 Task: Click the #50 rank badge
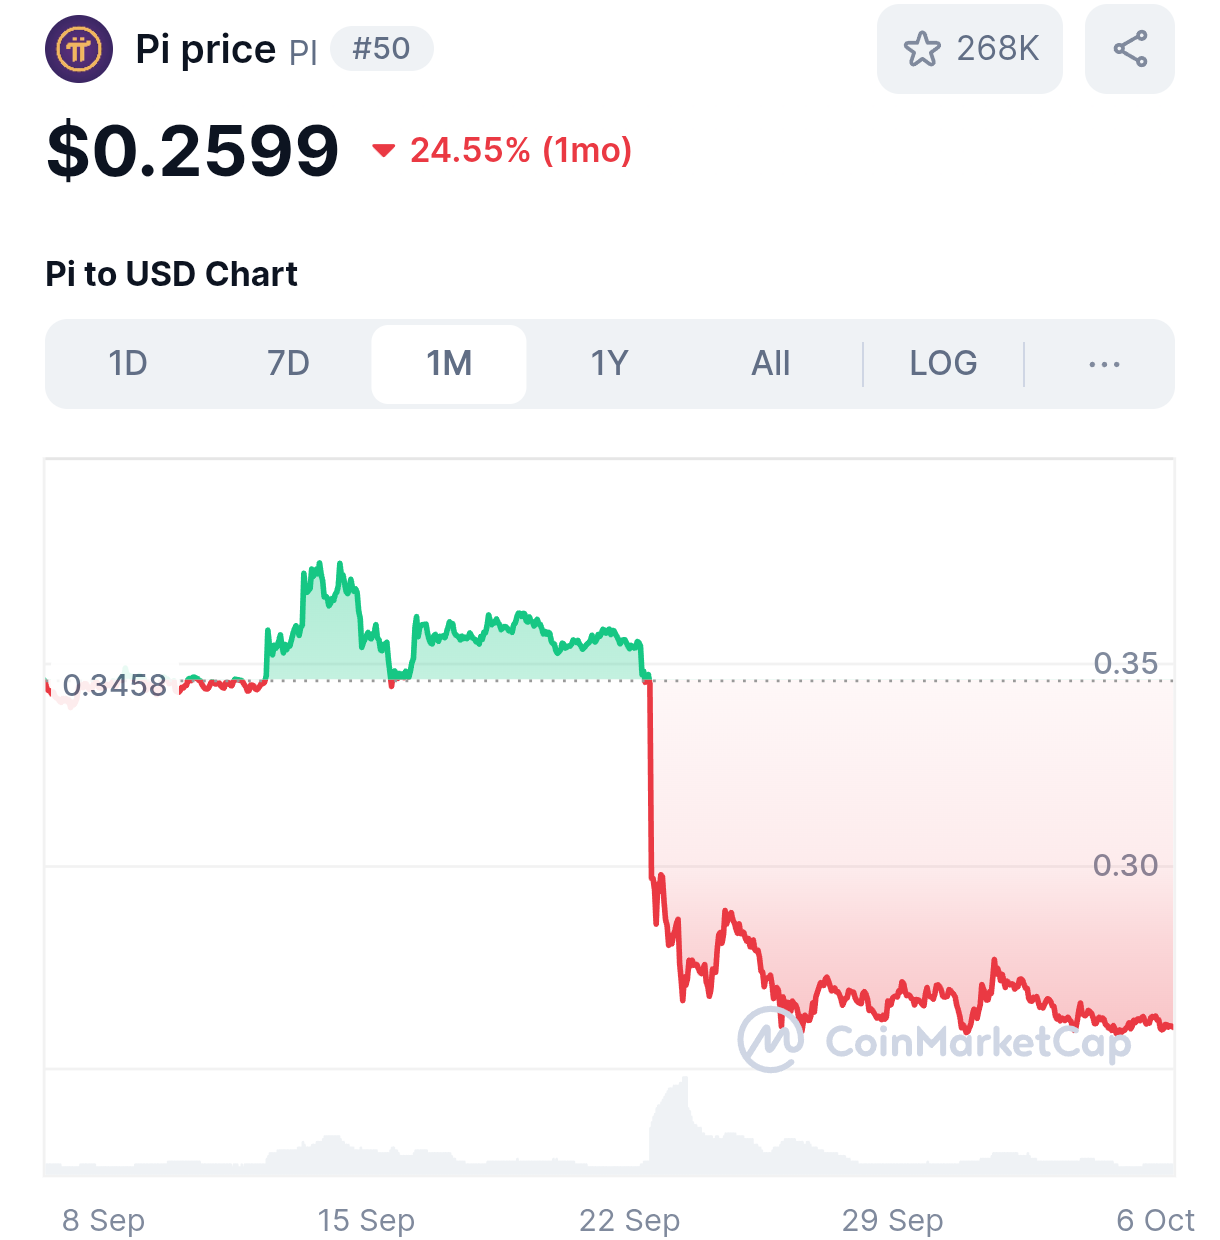tap(381, 49)
